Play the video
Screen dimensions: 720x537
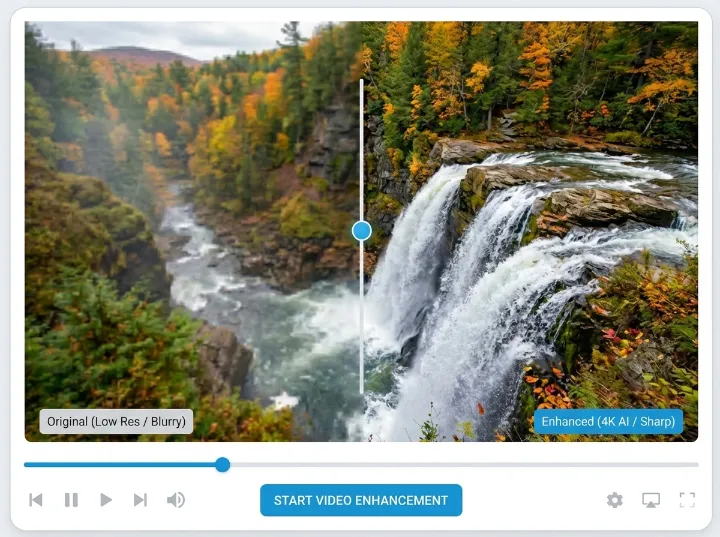(x=106, y=500)
